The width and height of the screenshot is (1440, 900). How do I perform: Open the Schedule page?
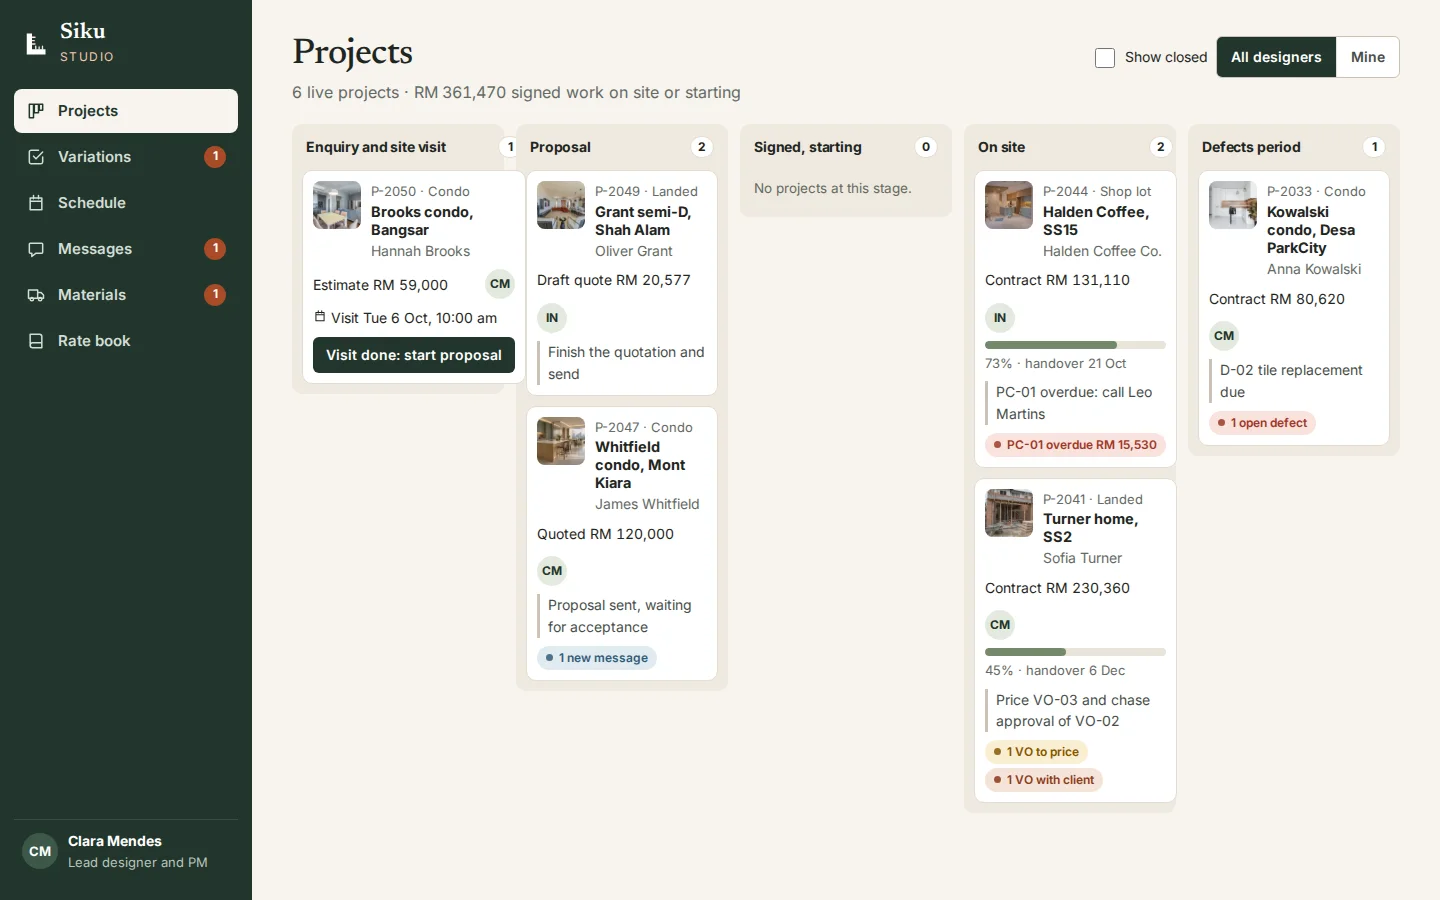click(126, 203)
